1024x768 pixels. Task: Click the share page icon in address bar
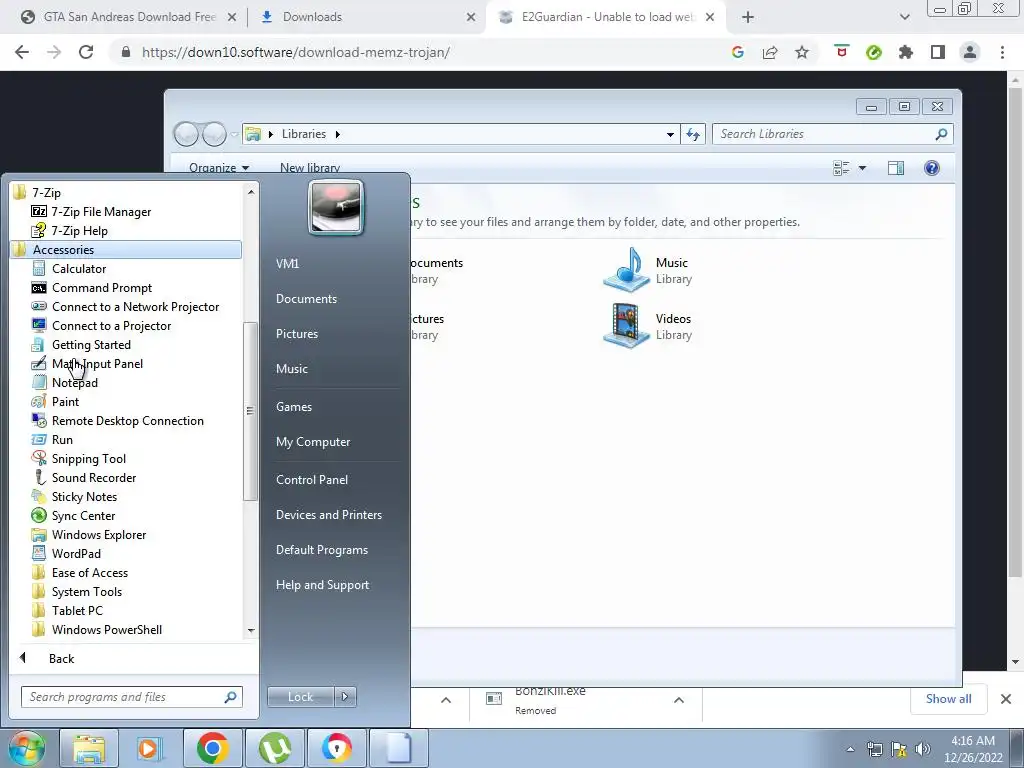coord(770,52)
